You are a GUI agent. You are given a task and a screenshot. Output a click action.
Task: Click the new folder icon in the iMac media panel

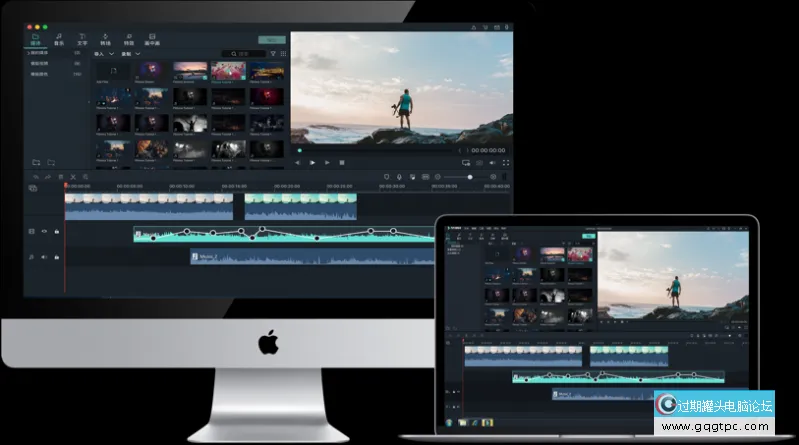coord(36,162)
